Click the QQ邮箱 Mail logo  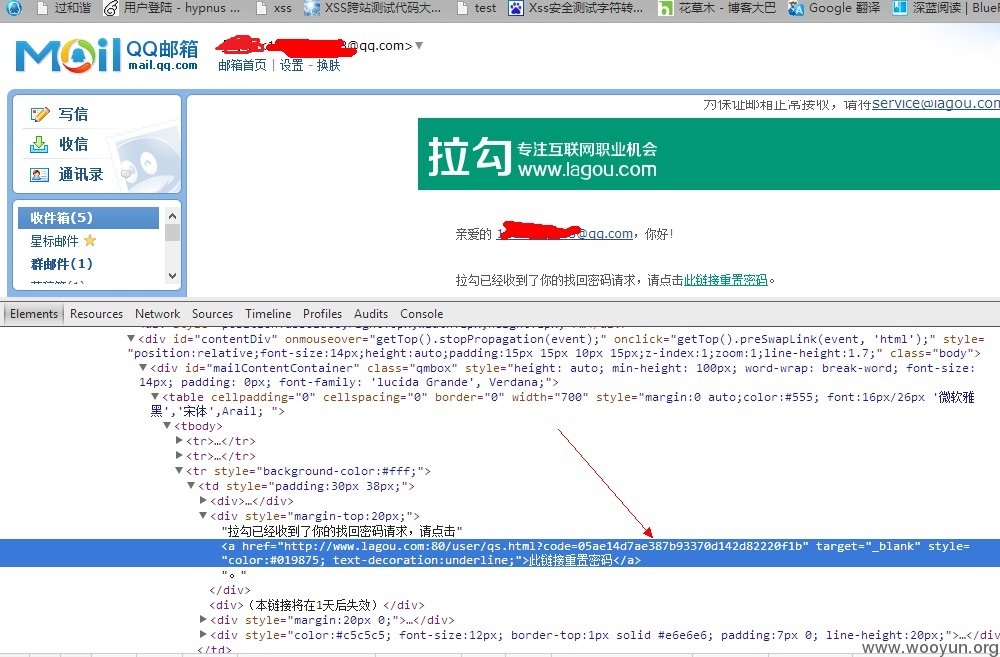[107, 55]
